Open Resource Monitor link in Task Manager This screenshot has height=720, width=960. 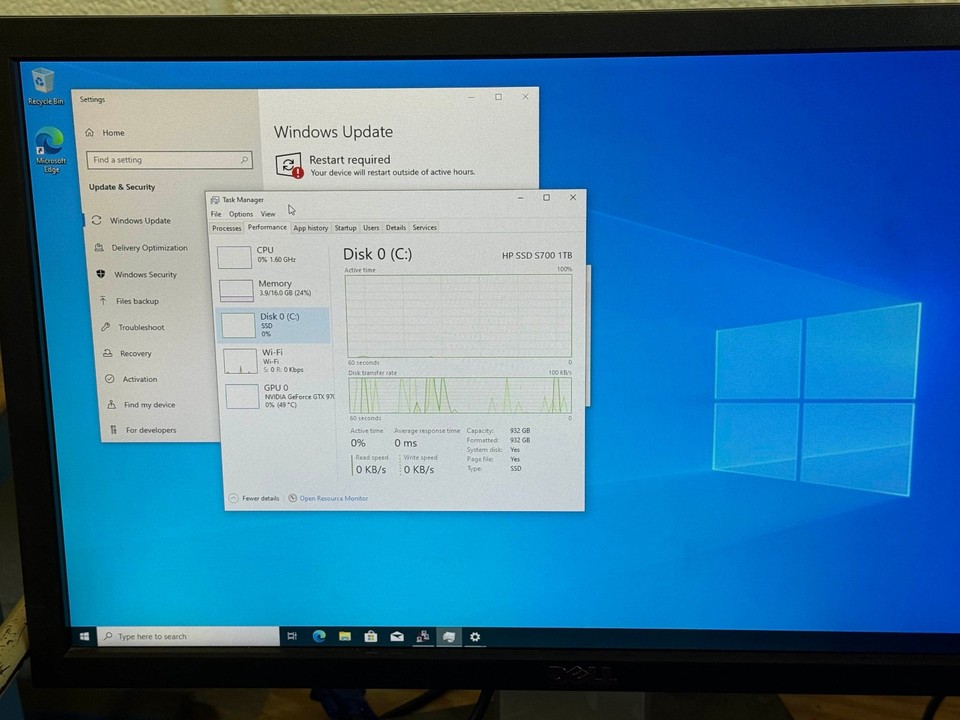[333, 498]
